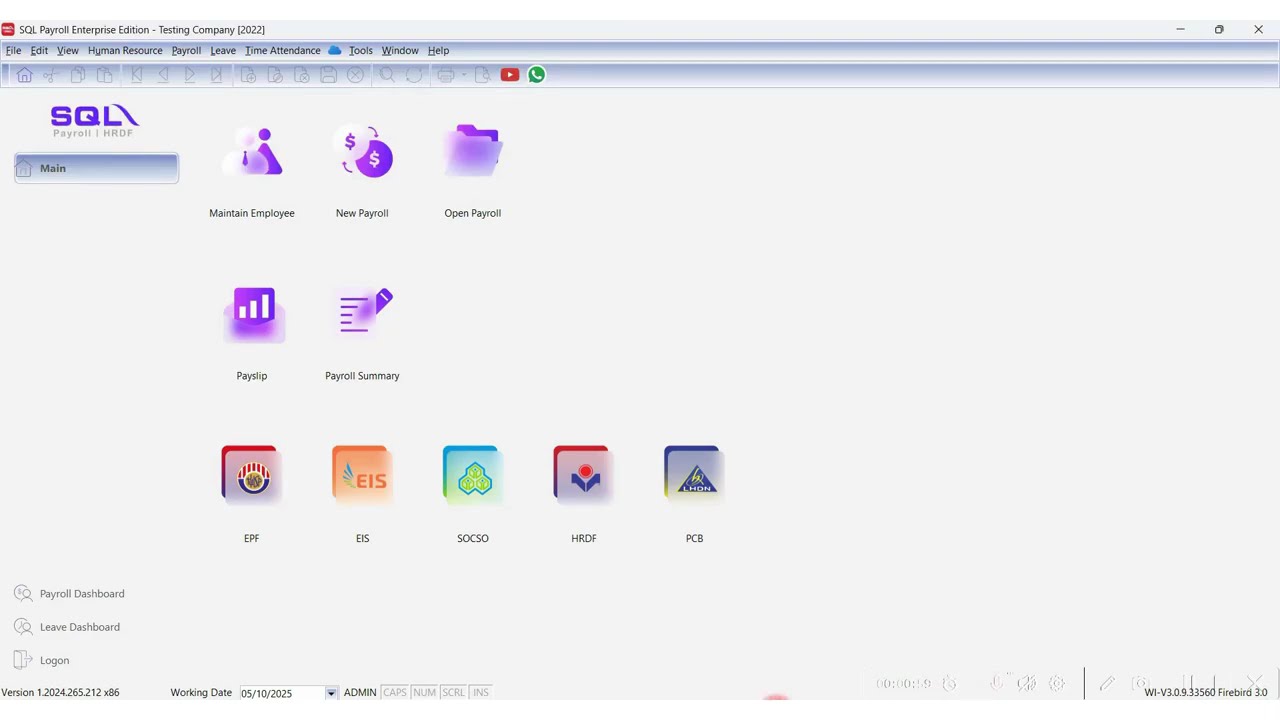Expand the Print dropdown arrow
1280x720 pixels.
click(x=463, y=75)
